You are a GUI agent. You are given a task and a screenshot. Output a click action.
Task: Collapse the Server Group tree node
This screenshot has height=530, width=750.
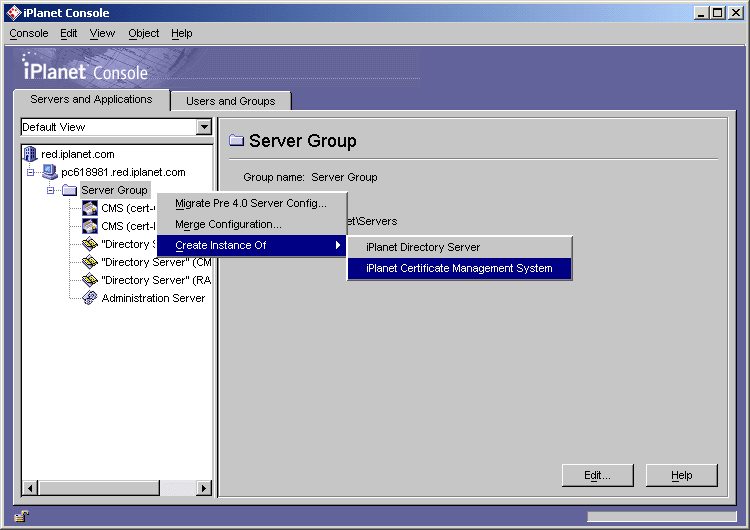pyautogui.click(x=50, y=190)
